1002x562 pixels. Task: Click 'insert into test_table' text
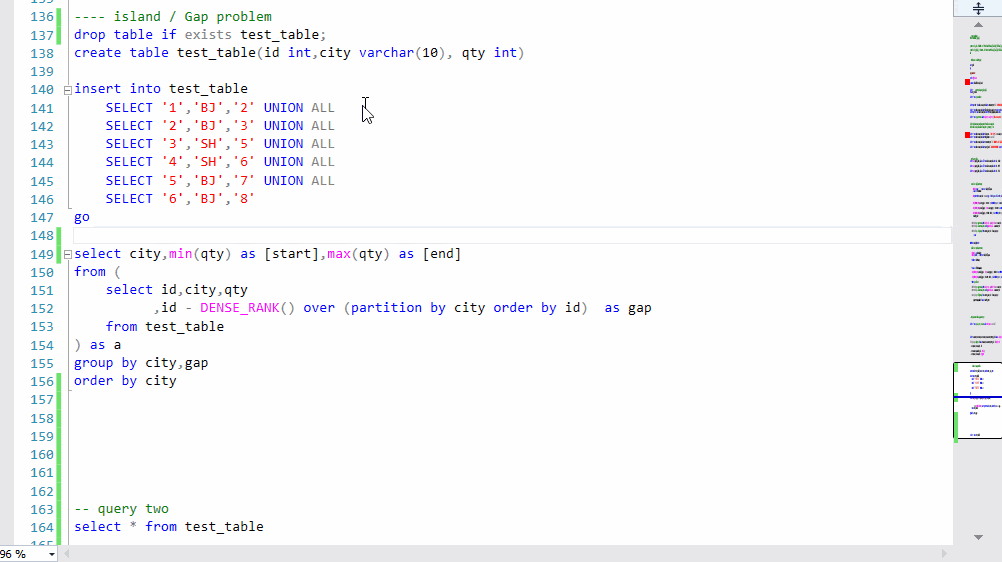(161, 89)
